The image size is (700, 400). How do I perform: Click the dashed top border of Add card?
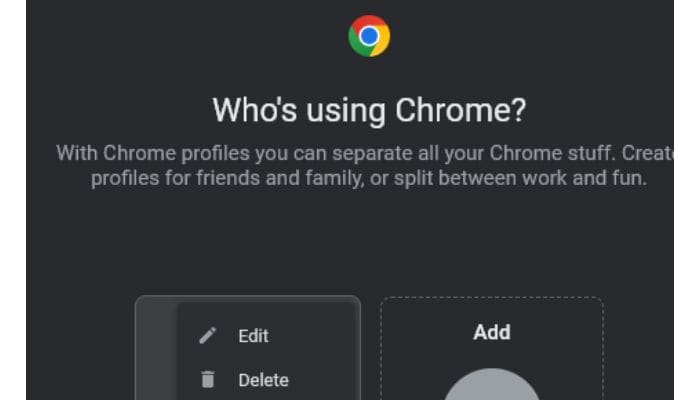[492, 297]
